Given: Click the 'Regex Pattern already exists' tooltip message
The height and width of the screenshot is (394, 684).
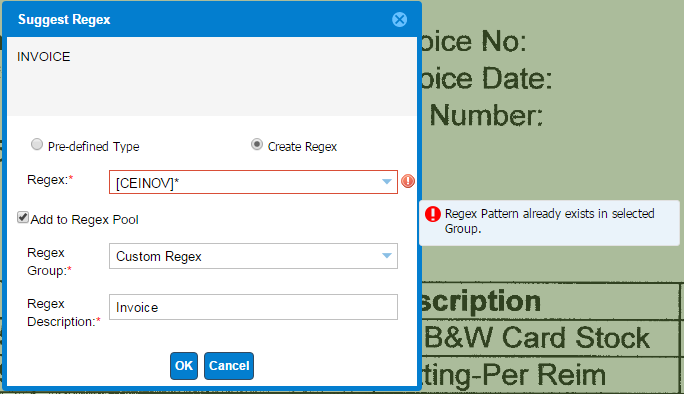Looking at the screenshot, I should (549, 221).
